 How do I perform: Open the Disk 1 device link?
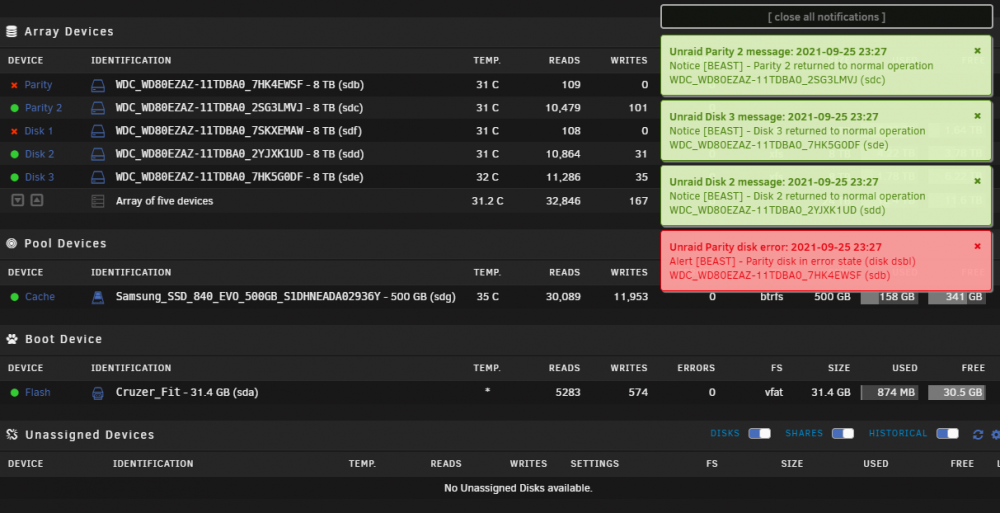coord(39,131)
